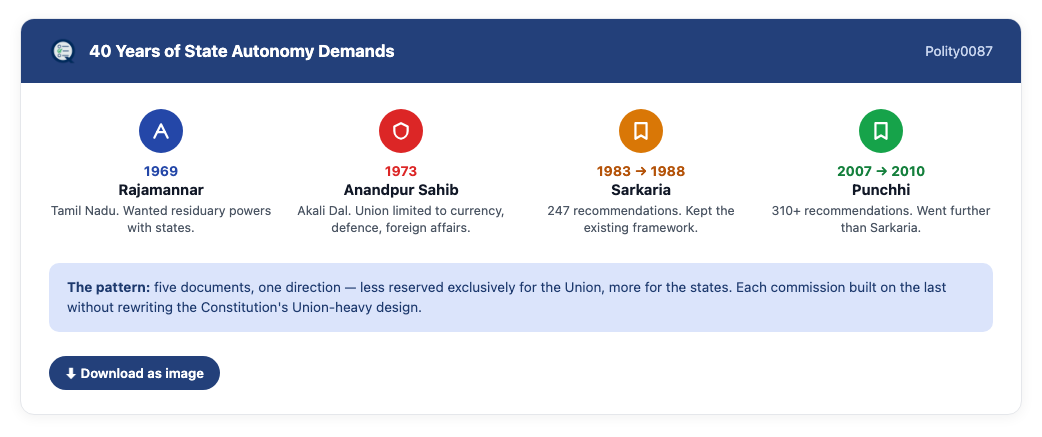Select the 40 Years of State Autonomy Demands title
The width and height of the screenshot is (1042, 437).
pyautogui.click(x=242, y=51)
